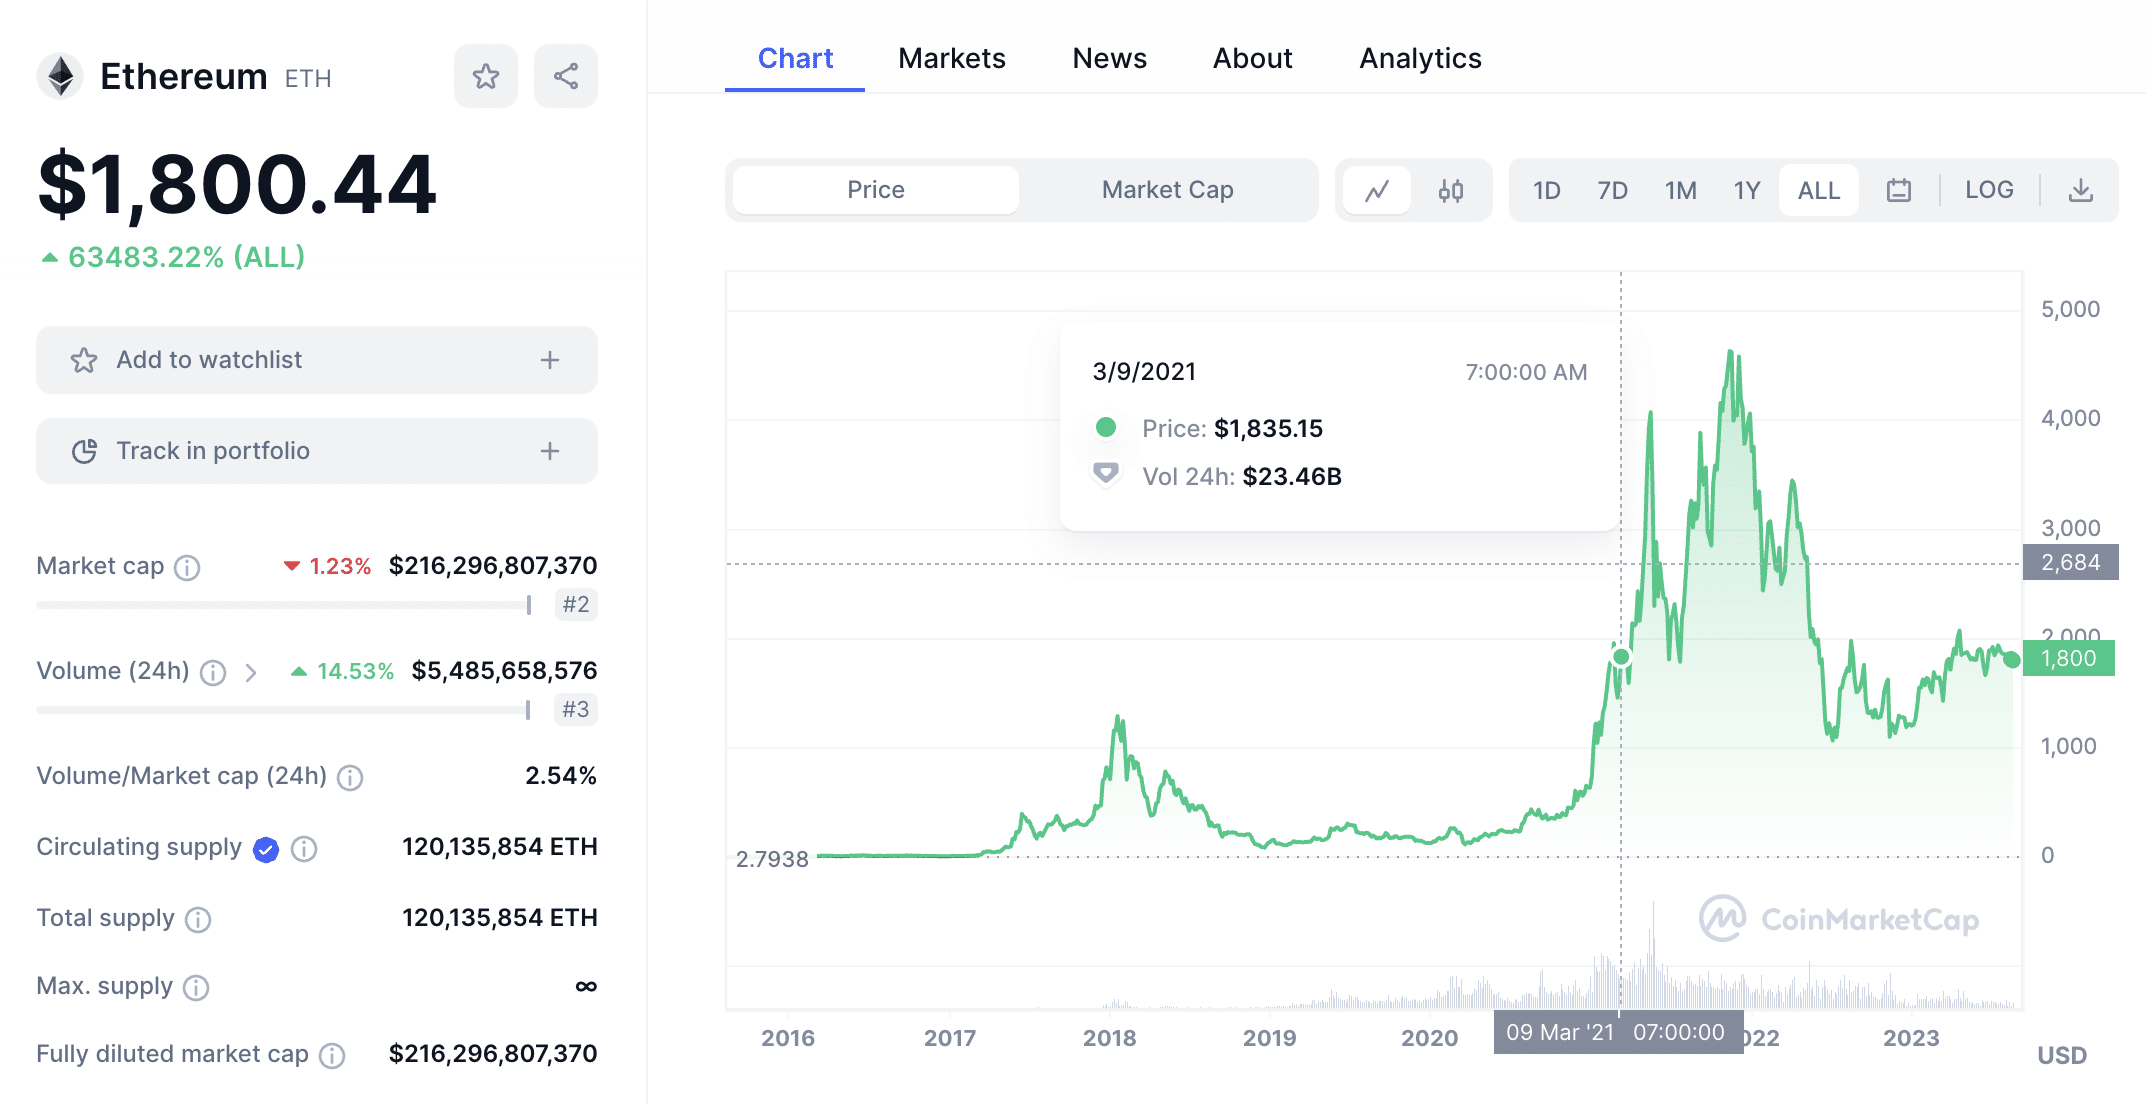Open the News tab
The image size is (2146, 1104).
tap(1110, 58)
